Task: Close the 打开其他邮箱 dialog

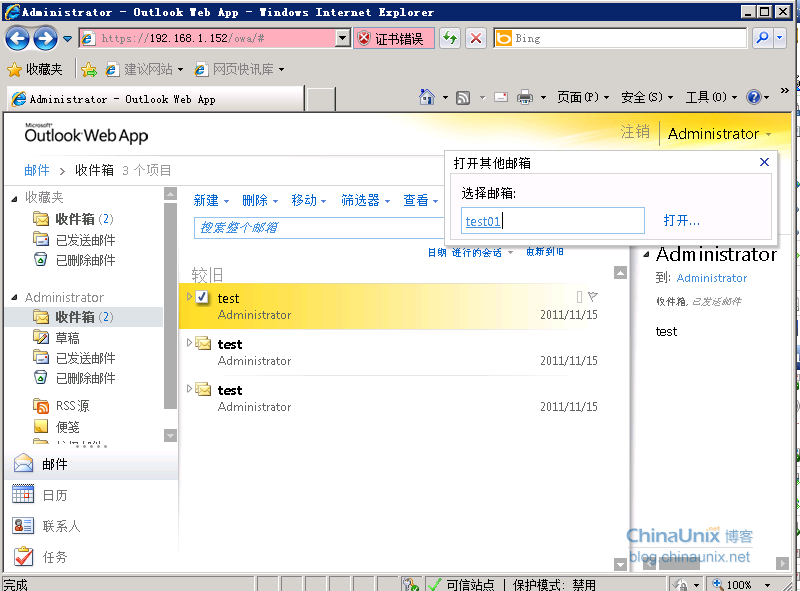Action: (764, 162)
